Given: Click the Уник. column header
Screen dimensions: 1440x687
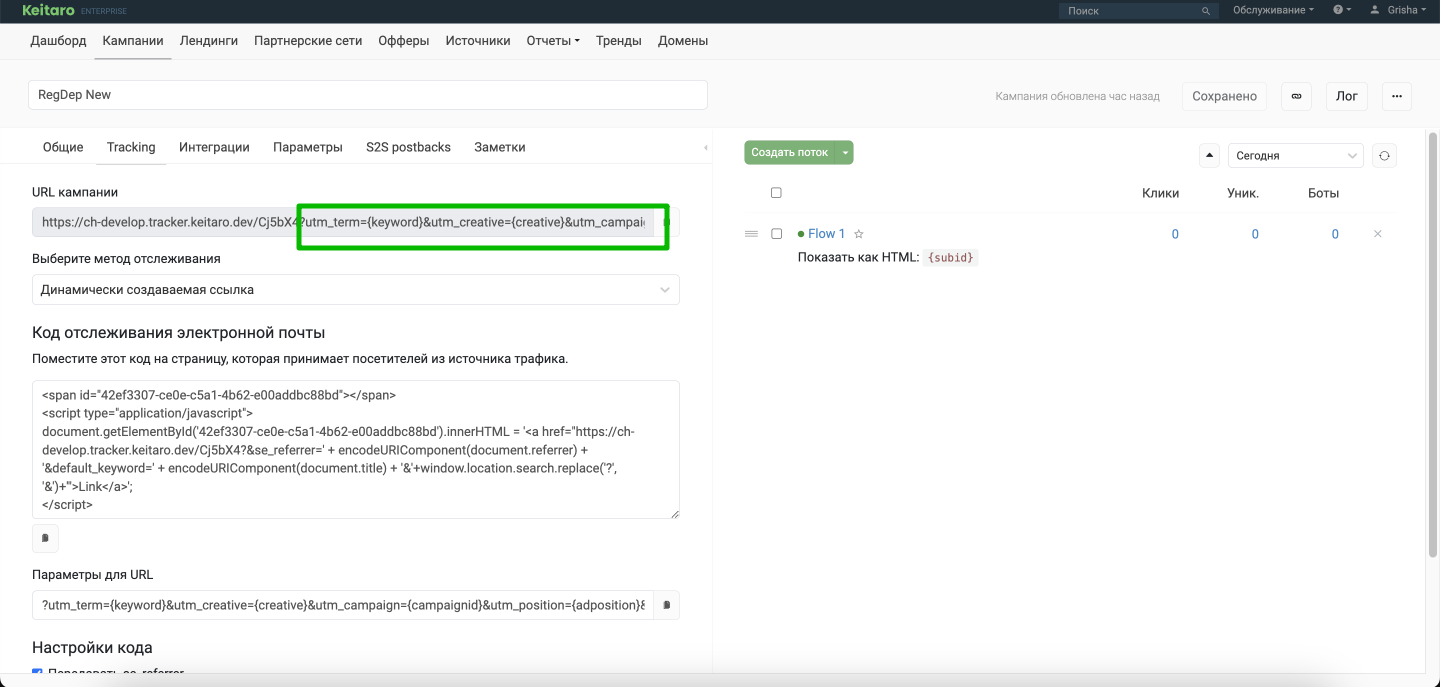Looking at the screenshot, I should (x=1243, y=193).
